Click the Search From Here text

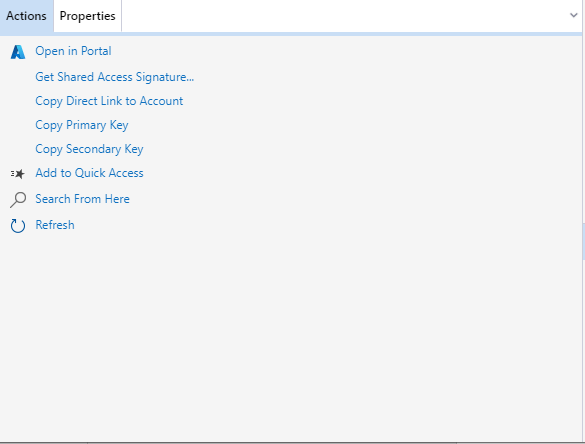pyautogui.click(x=82, y=199)
